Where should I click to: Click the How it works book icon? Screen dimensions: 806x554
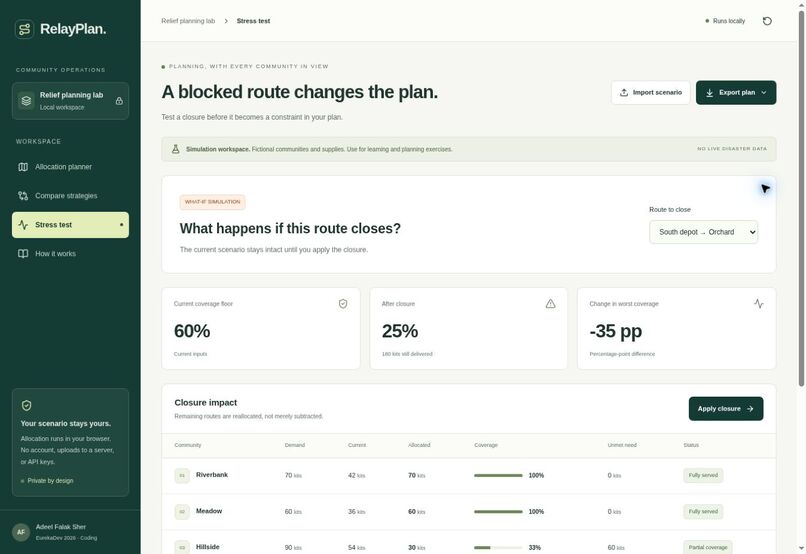23,254
